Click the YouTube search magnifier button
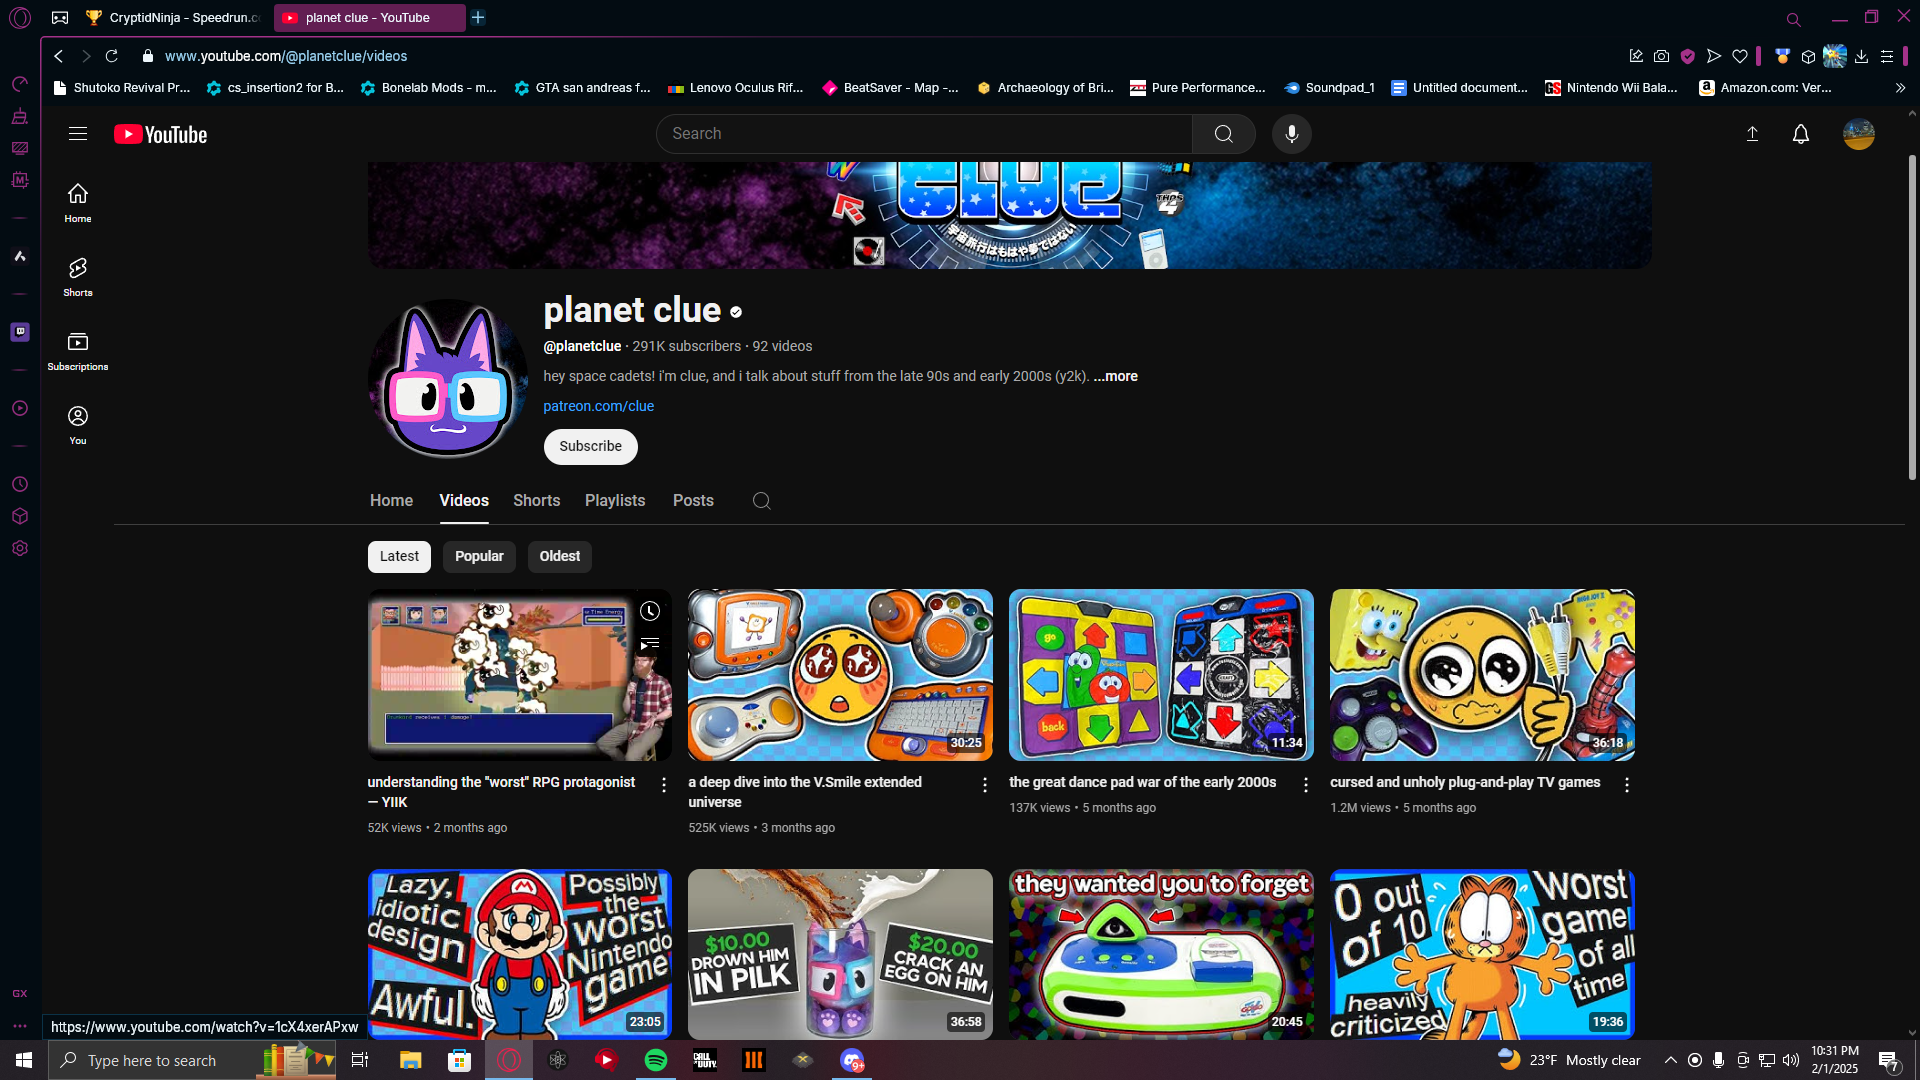Viewport: 1920px width, 1080px height. coord(1223,134)
